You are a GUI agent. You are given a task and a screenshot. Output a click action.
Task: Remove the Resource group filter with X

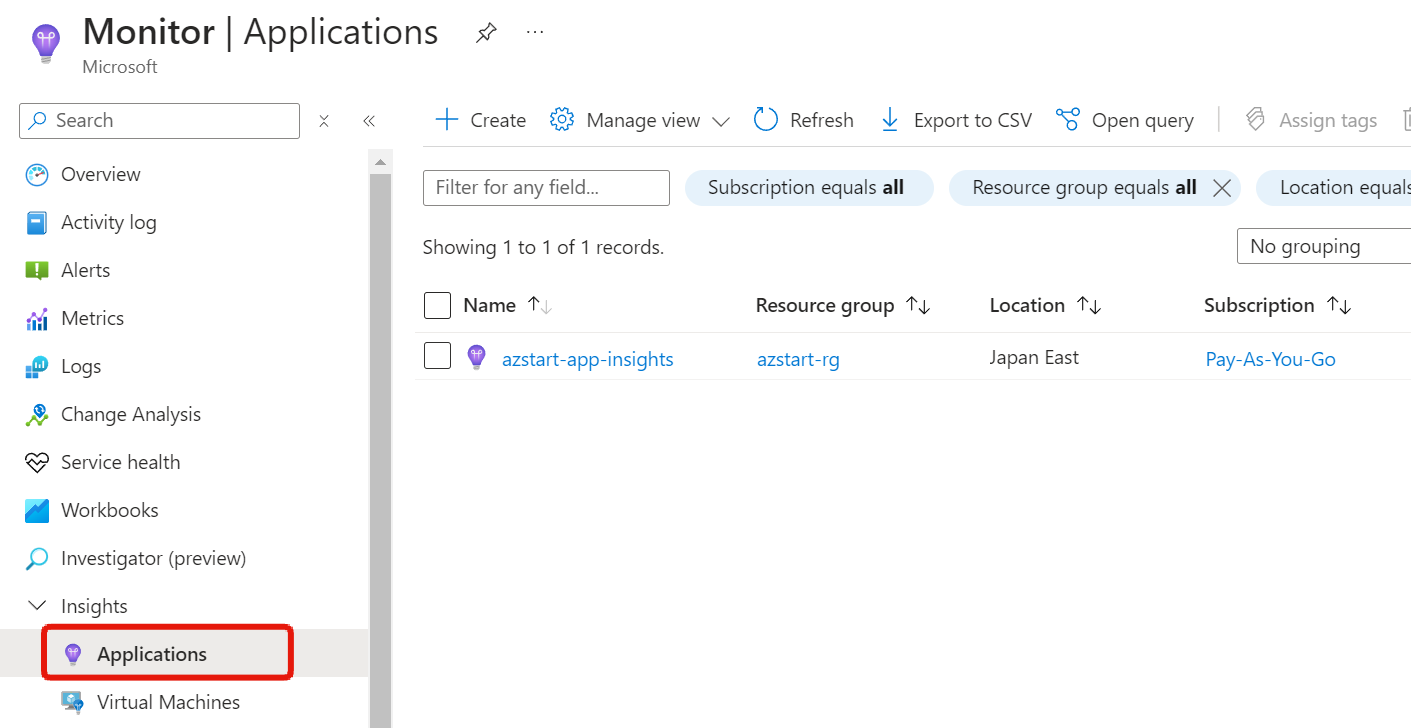point(1221,188)
